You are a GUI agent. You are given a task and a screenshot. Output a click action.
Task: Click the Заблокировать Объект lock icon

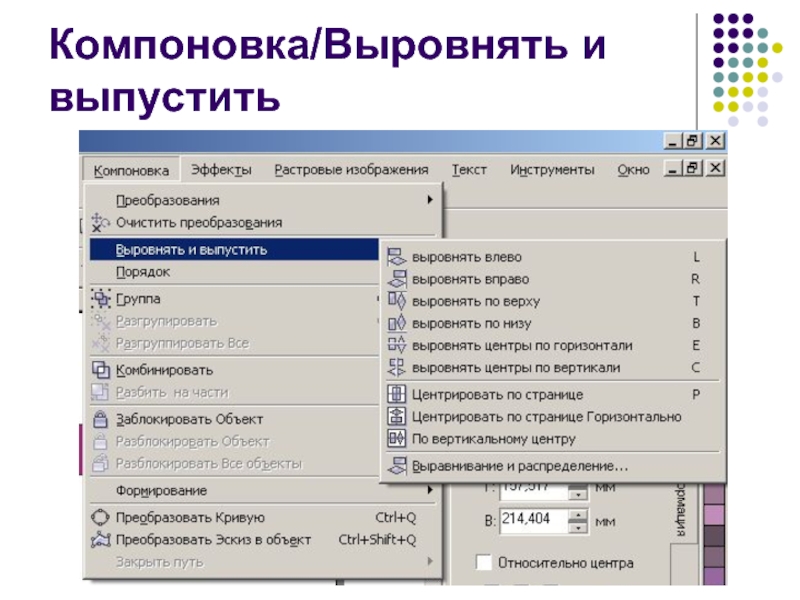click(101, 419)
